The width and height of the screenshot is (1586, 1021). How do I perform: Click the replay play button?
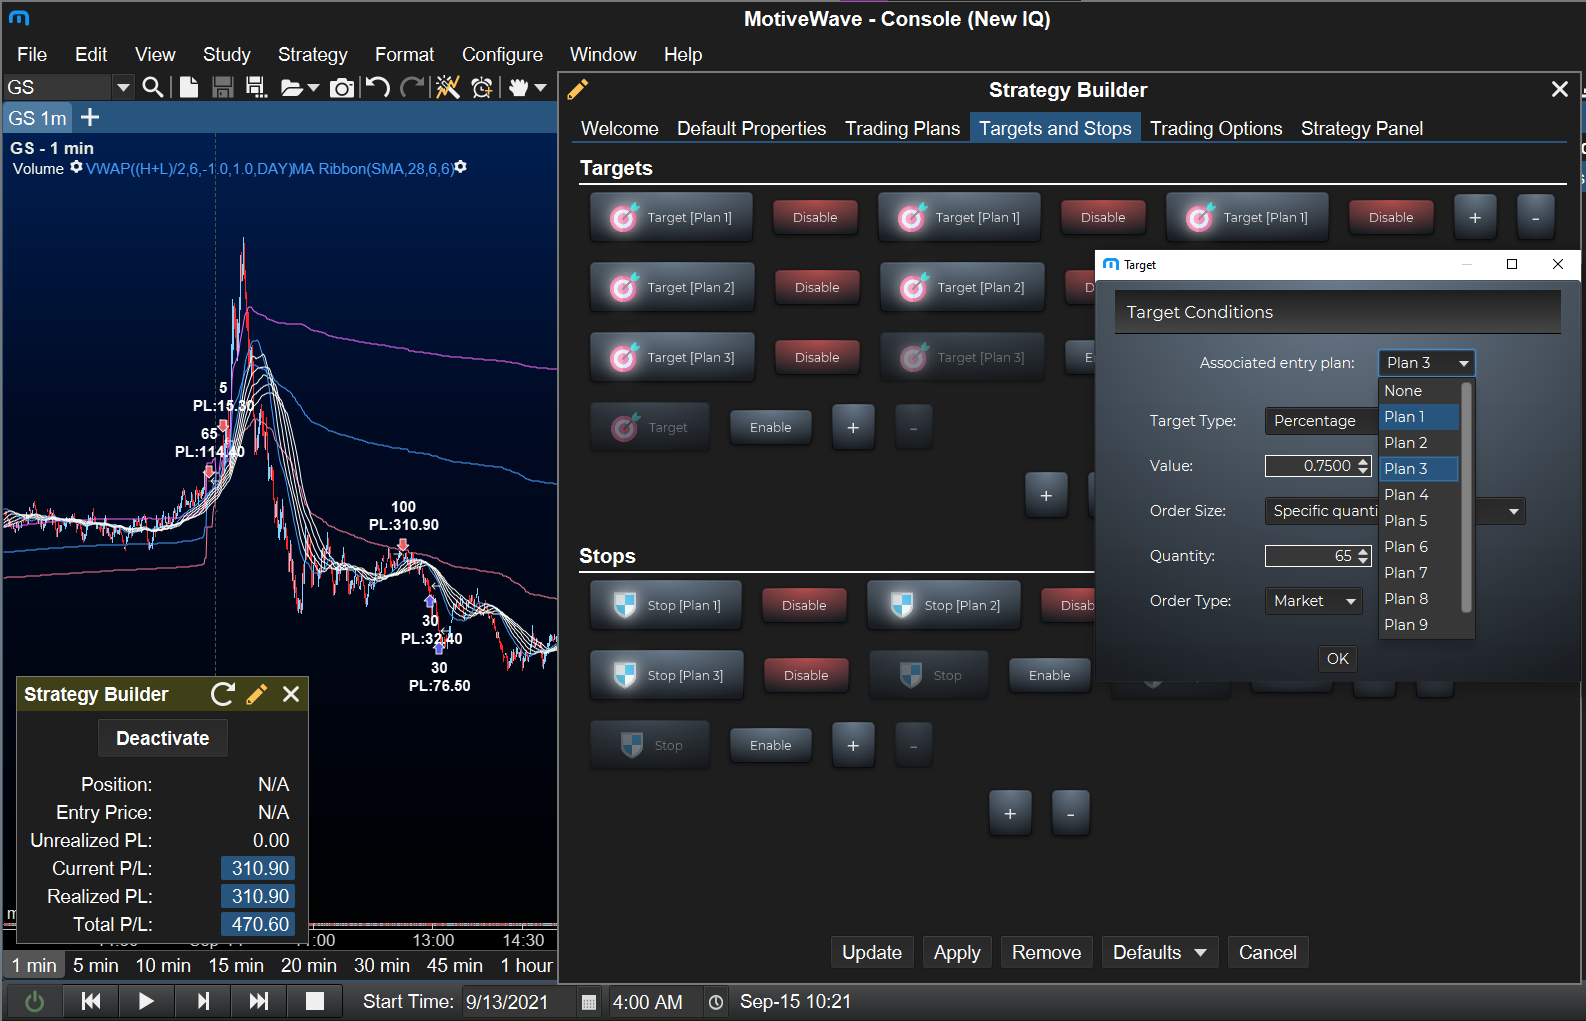146,1001
